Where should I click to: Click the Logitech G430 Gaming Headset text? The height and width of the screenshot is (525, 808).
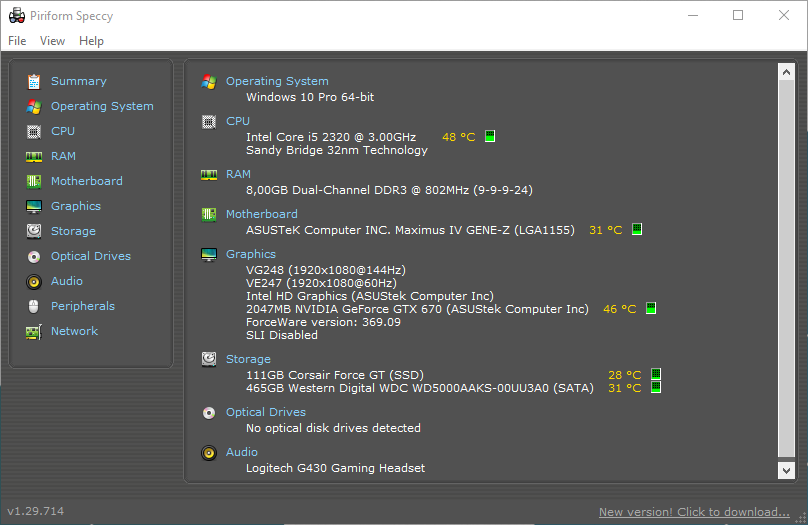click(x=335, y=468)
